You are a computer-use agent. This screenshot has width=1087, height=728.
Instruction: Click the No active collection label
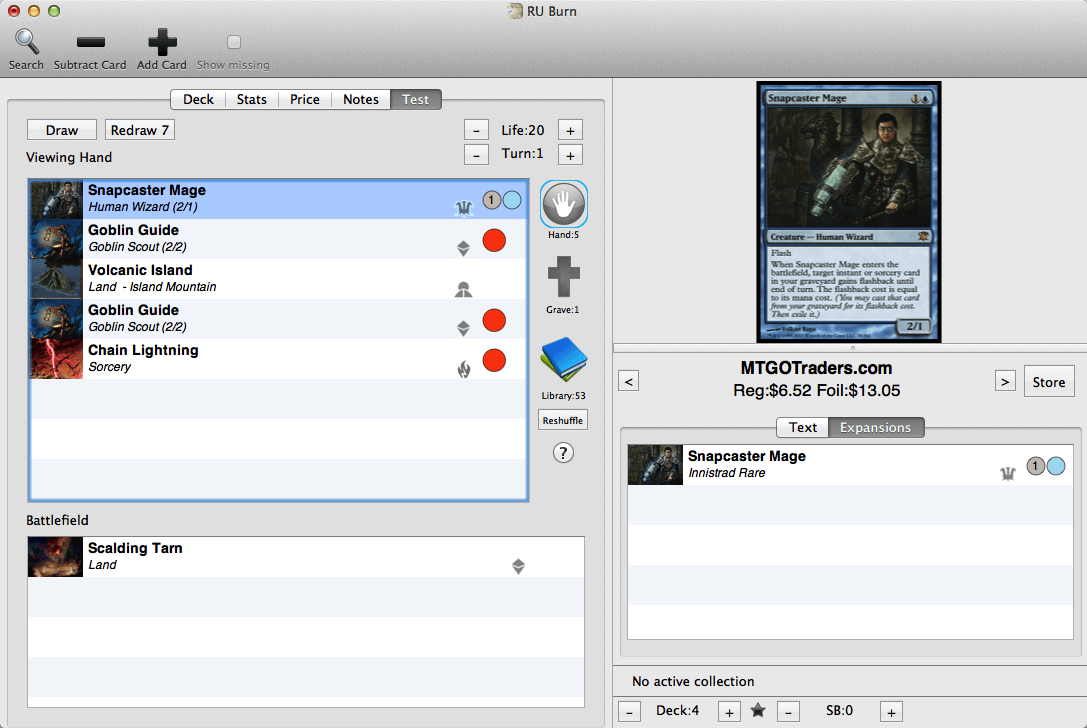[x=693, y=682]
